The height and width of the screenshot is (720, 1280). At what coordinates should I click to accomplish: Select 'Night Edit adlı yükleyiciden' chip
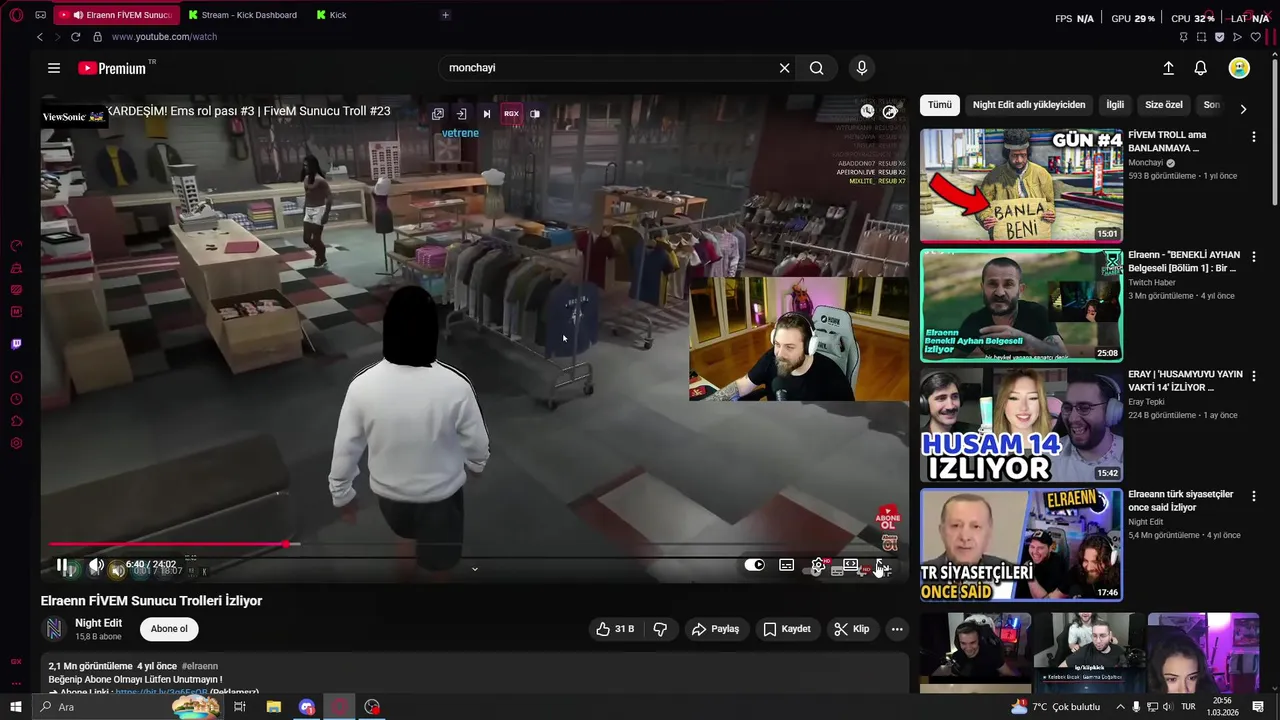[x=1029, y=105]
